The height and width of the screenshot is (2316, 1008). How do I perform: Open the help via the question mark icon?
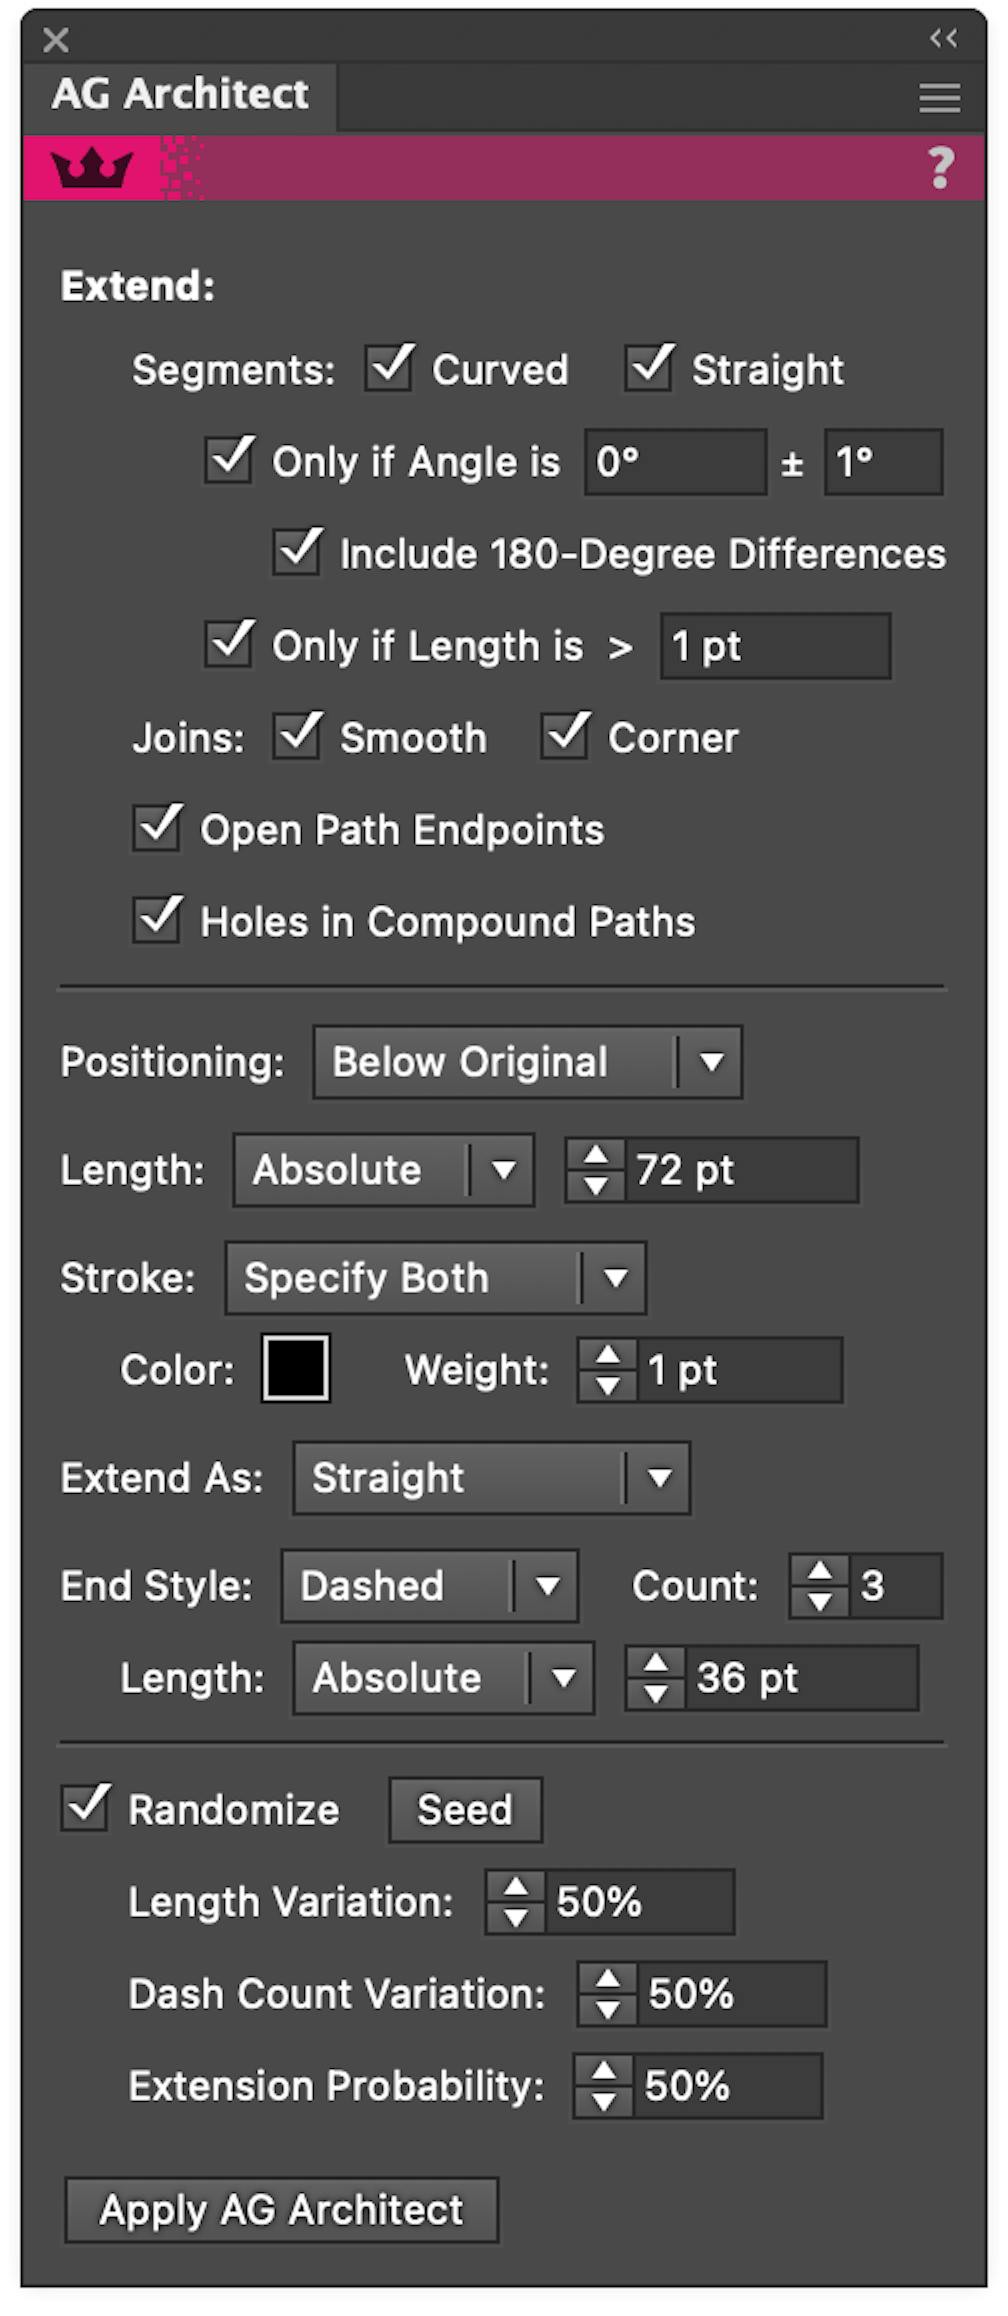[941, 168]
